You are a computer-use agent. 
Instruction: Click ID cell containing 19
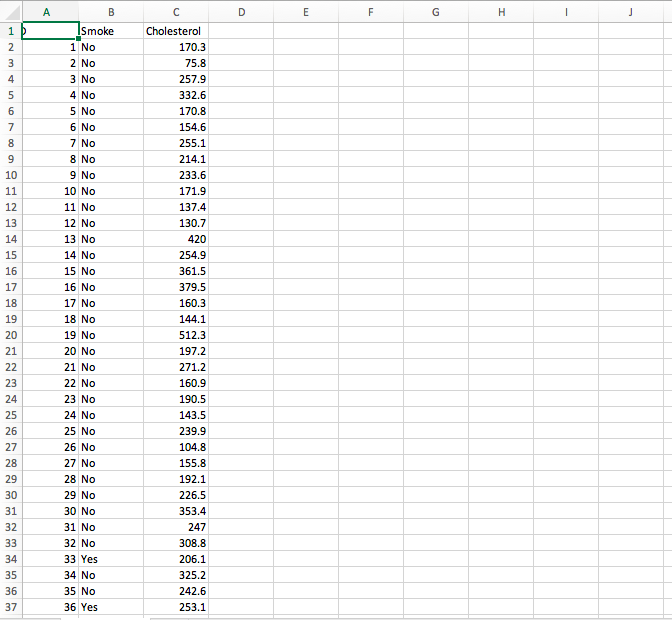coord(50,335)
